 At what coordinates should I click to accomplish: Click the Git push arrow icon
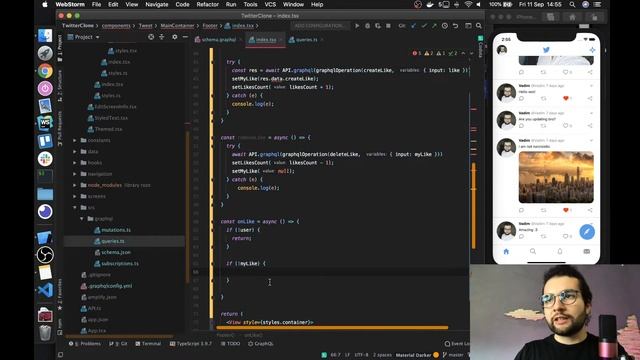click(434, 26)
